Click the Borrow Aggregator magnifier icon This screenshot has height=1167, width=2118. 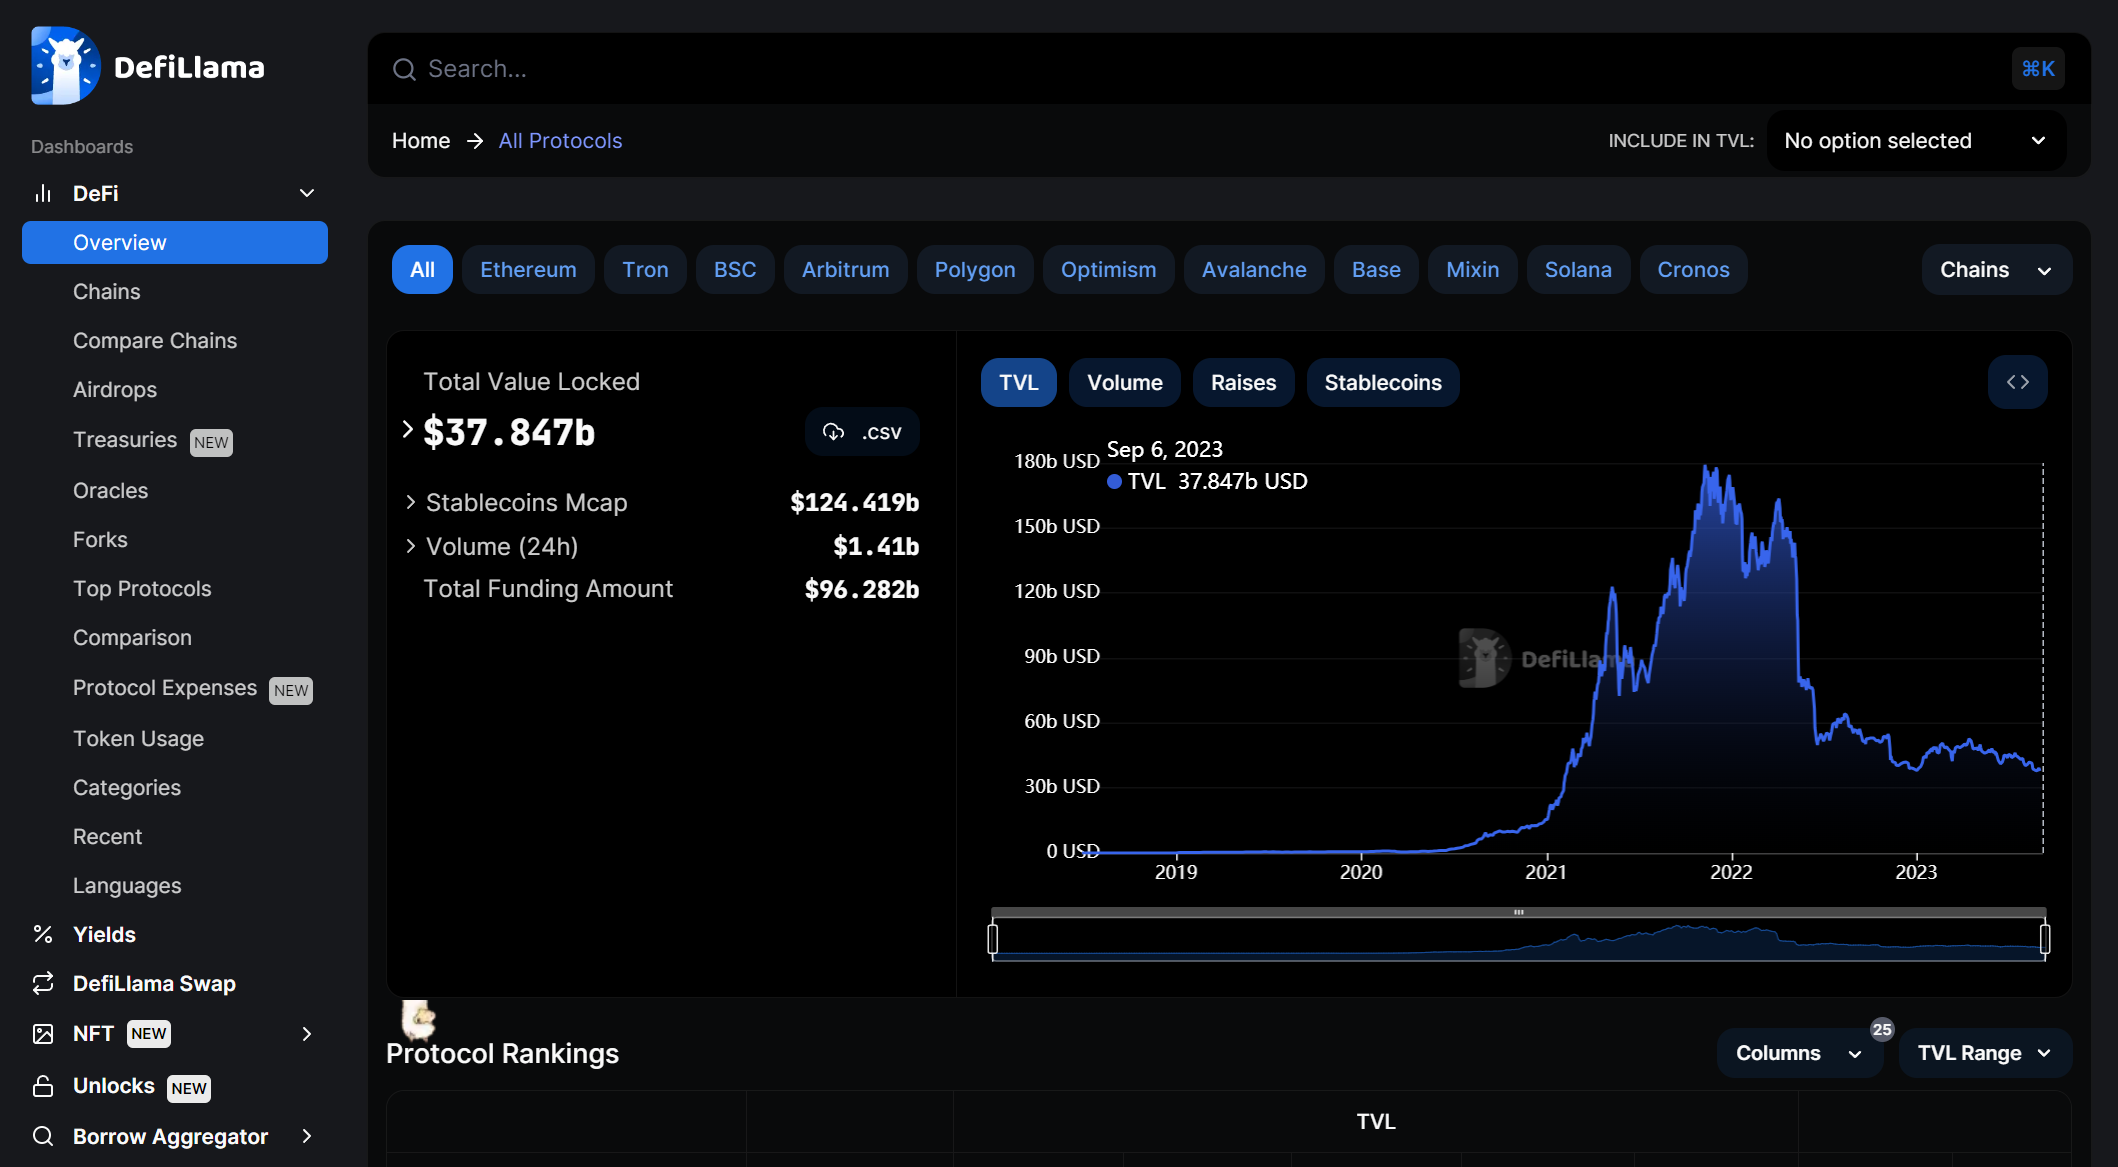click(43, 1136)
